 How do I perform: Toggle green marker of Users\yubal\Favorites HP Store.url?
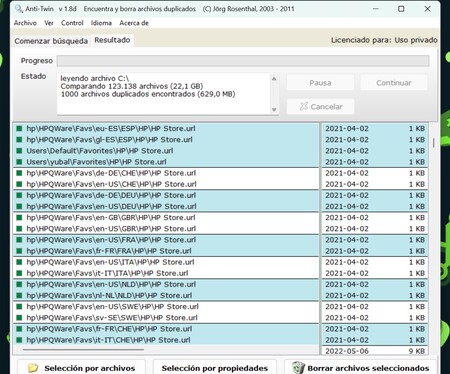click(19, 162)
